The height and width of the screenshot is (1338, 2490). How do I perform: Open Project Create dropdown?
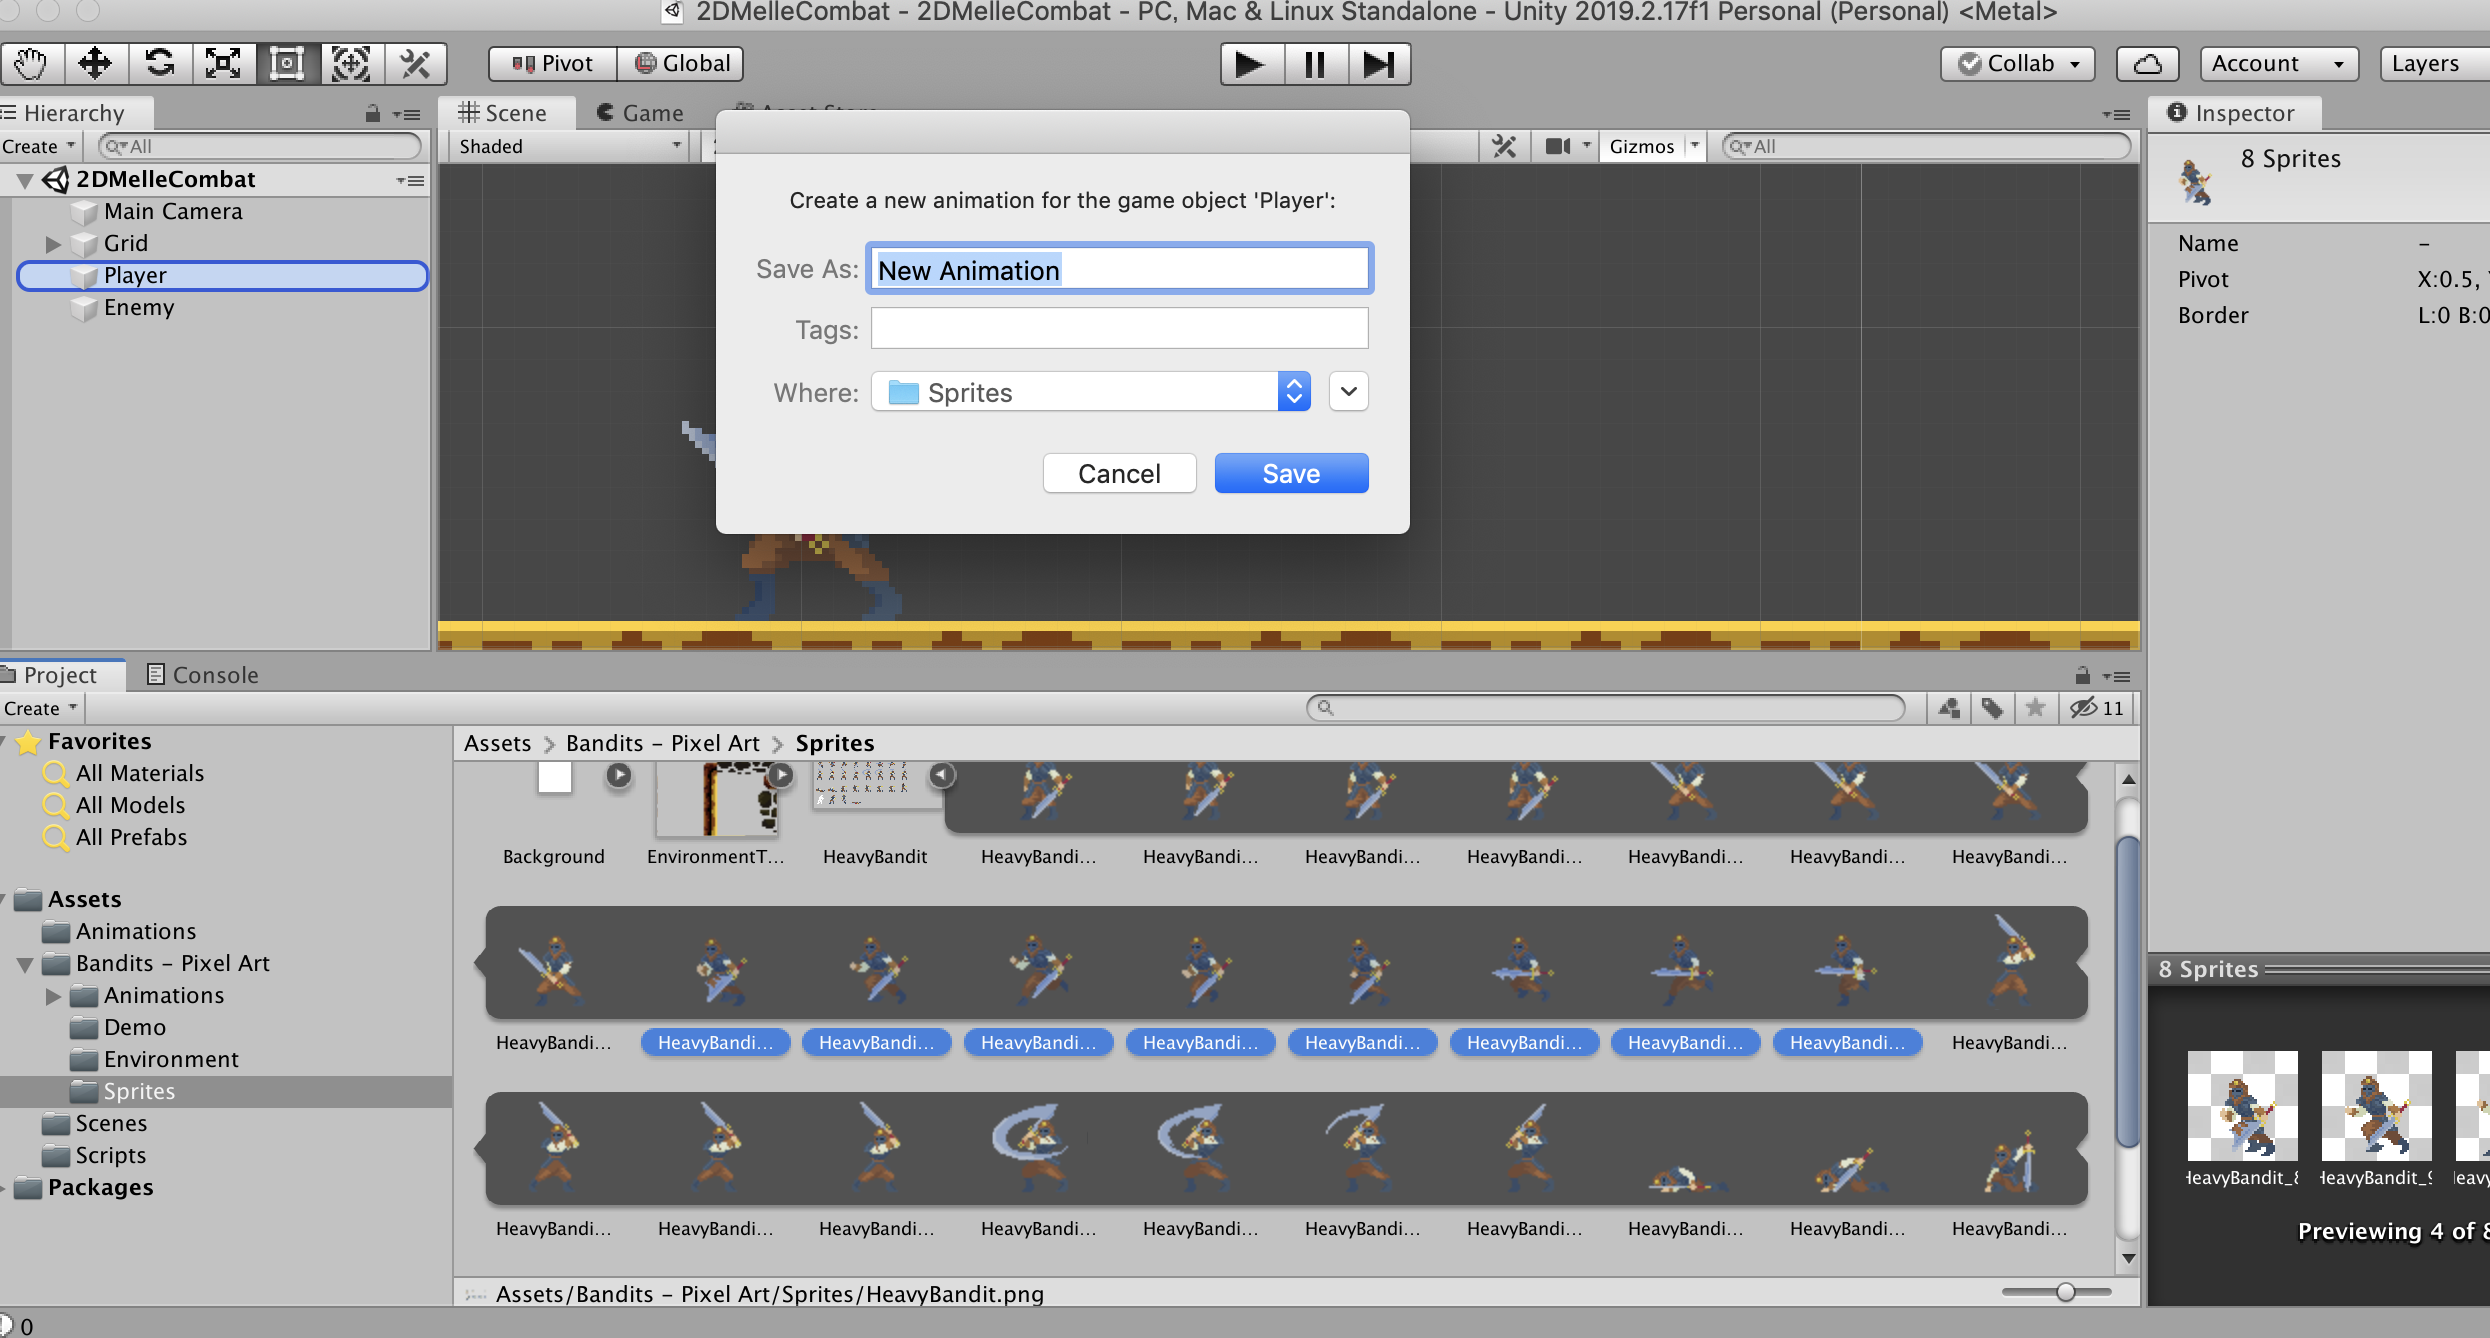[41, 708]
